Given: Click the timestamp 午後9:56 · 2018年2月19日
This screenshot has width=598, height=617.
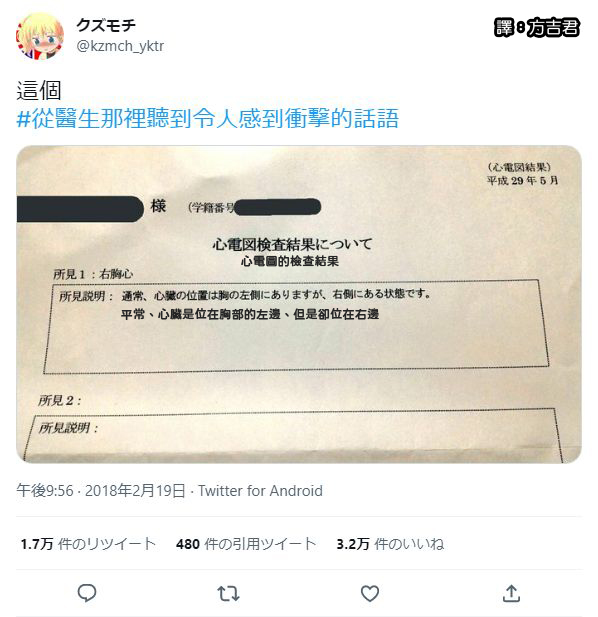Looking at the screenshot, I should click(101, 491).
